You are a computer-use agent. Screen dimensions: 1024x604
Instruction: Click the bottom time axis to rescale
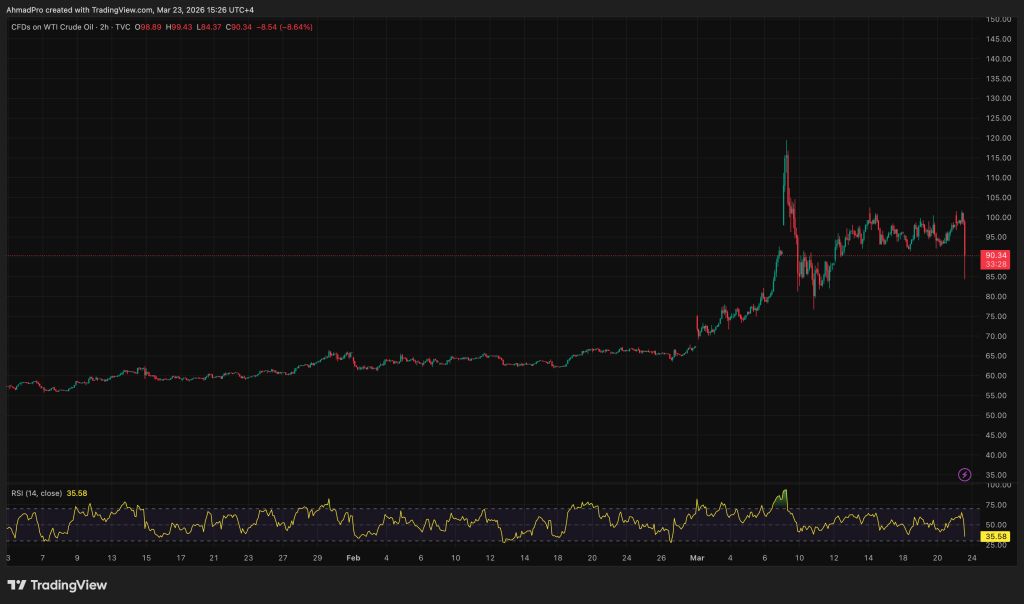pos(500,559)
